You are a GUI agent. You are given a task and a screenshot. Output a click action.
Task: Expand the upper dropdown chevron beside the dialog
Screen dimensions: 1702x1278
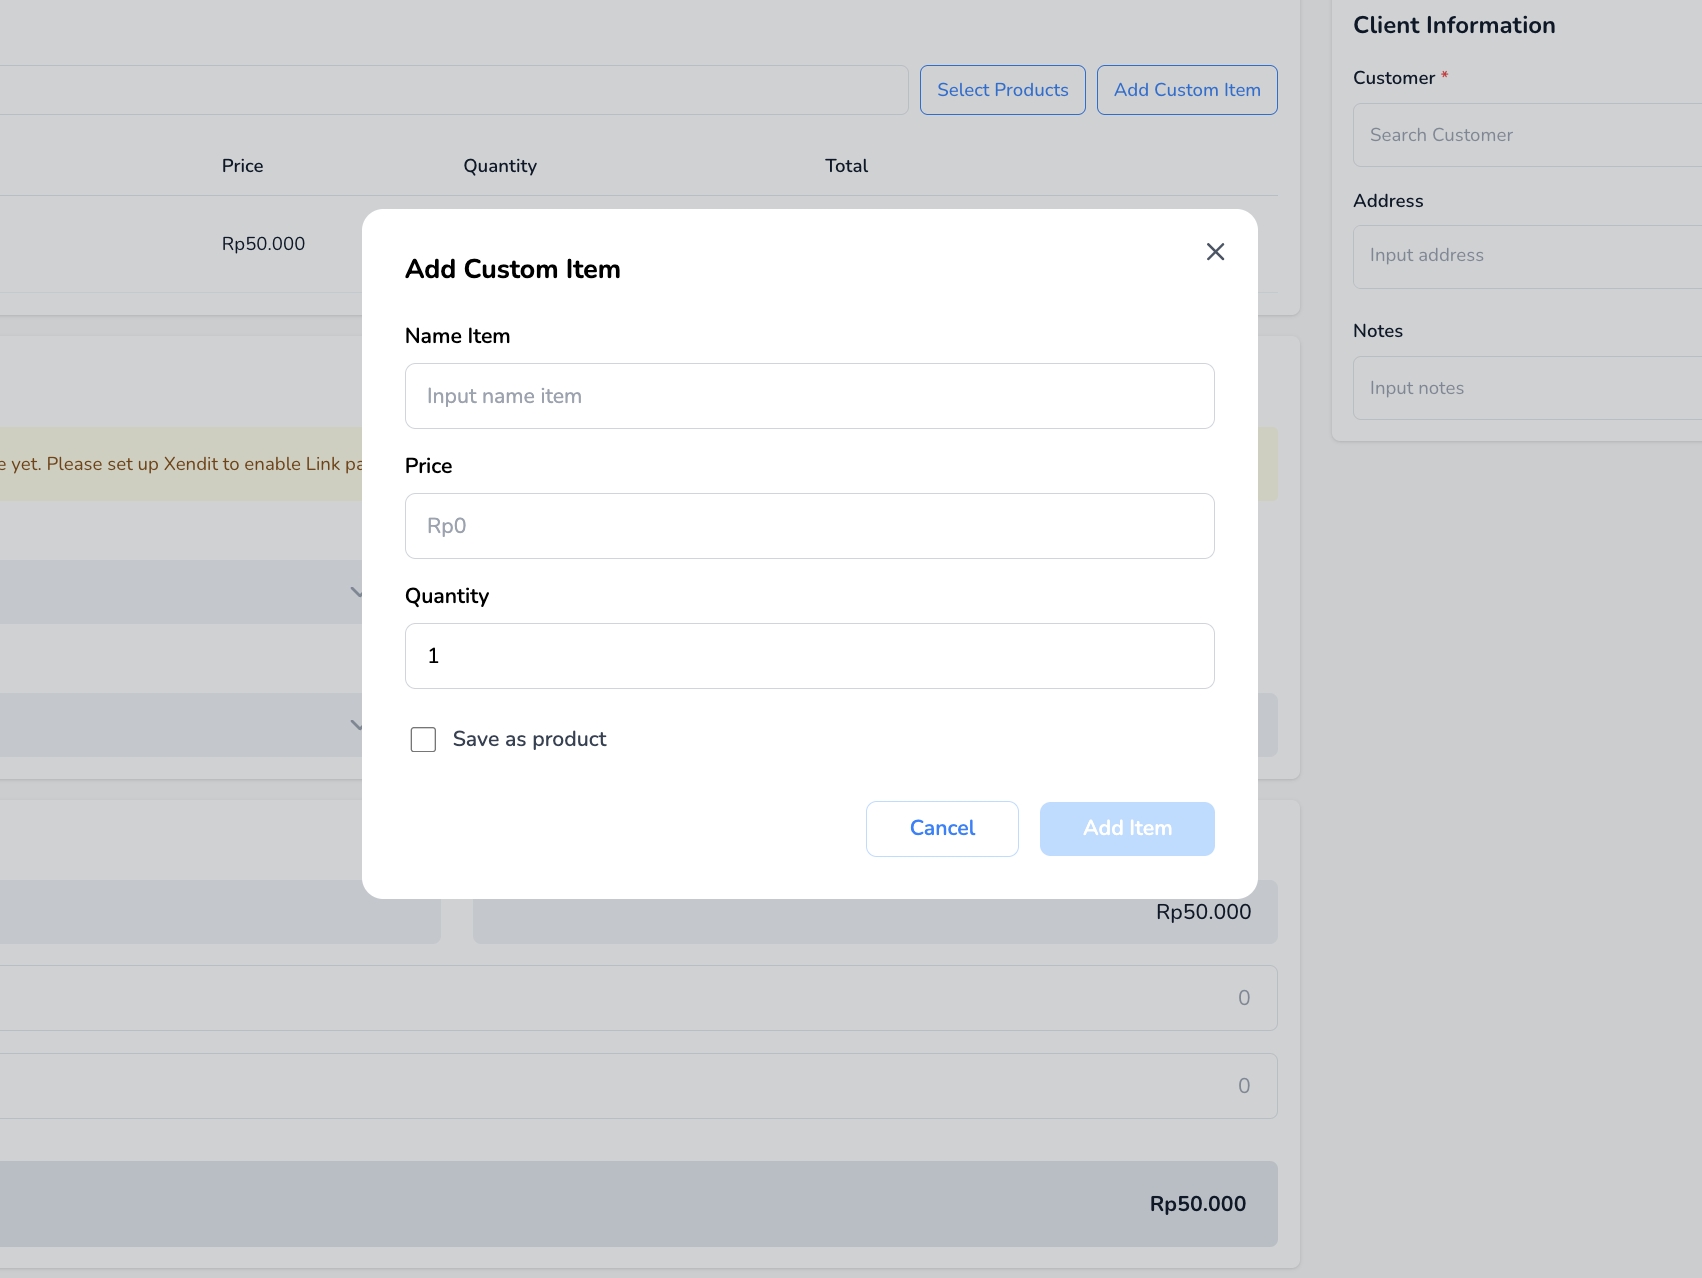coord(355,592)
